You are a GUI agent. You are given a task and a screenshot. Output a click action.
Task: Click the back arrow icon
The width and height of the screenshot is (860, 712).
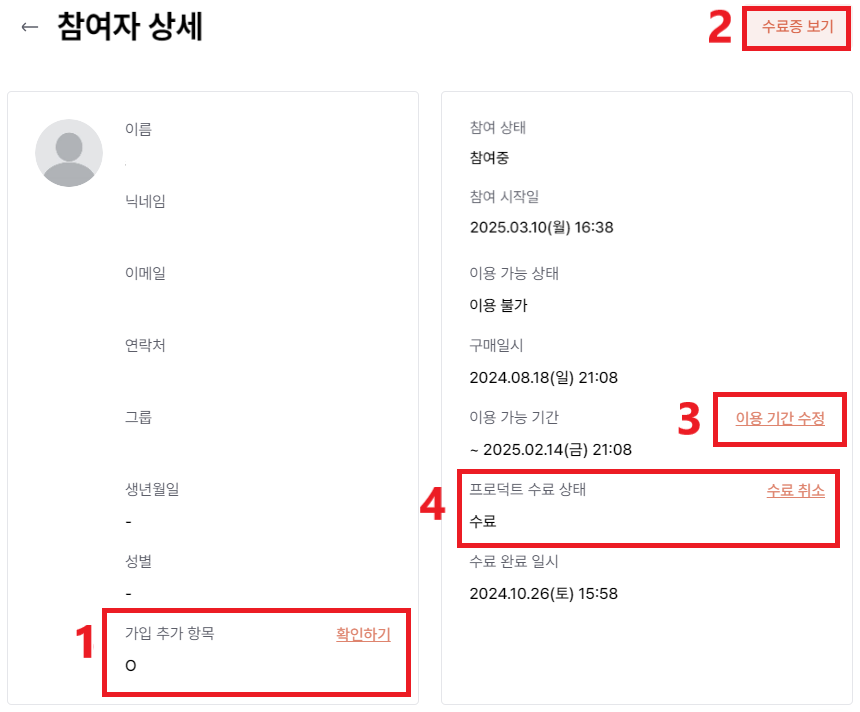point(30,27)
